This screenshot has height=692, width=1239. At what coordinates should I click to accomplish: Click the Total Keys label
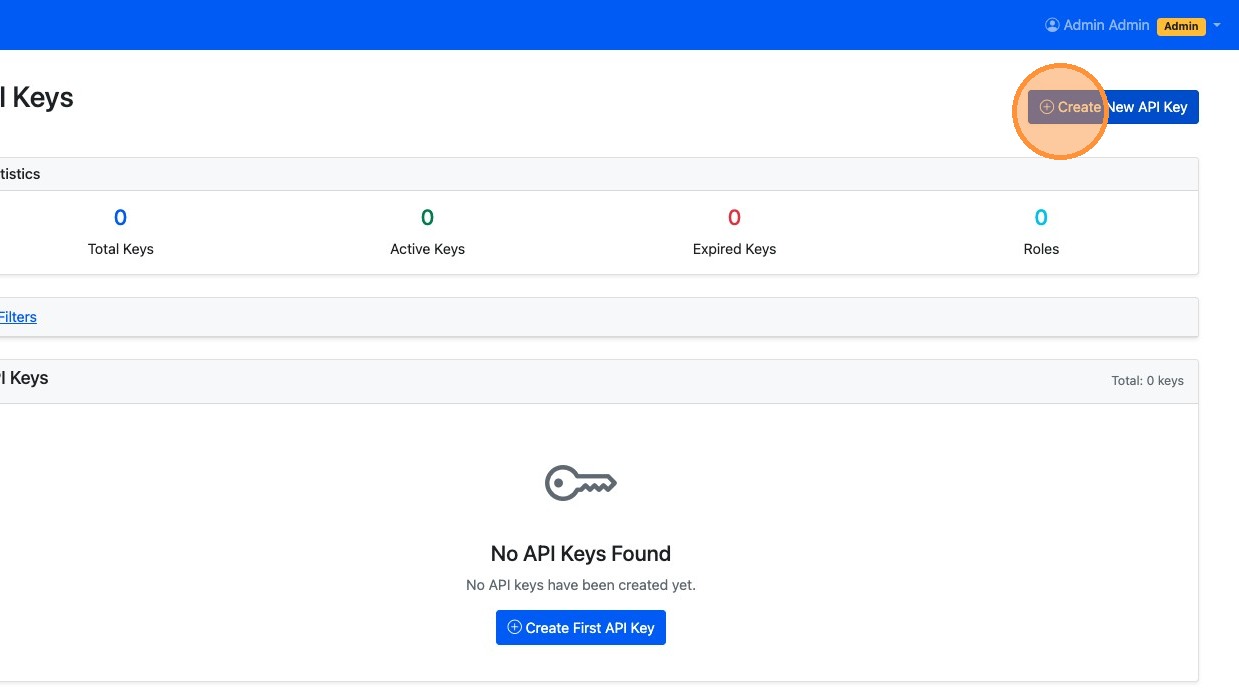click(121, 249)
